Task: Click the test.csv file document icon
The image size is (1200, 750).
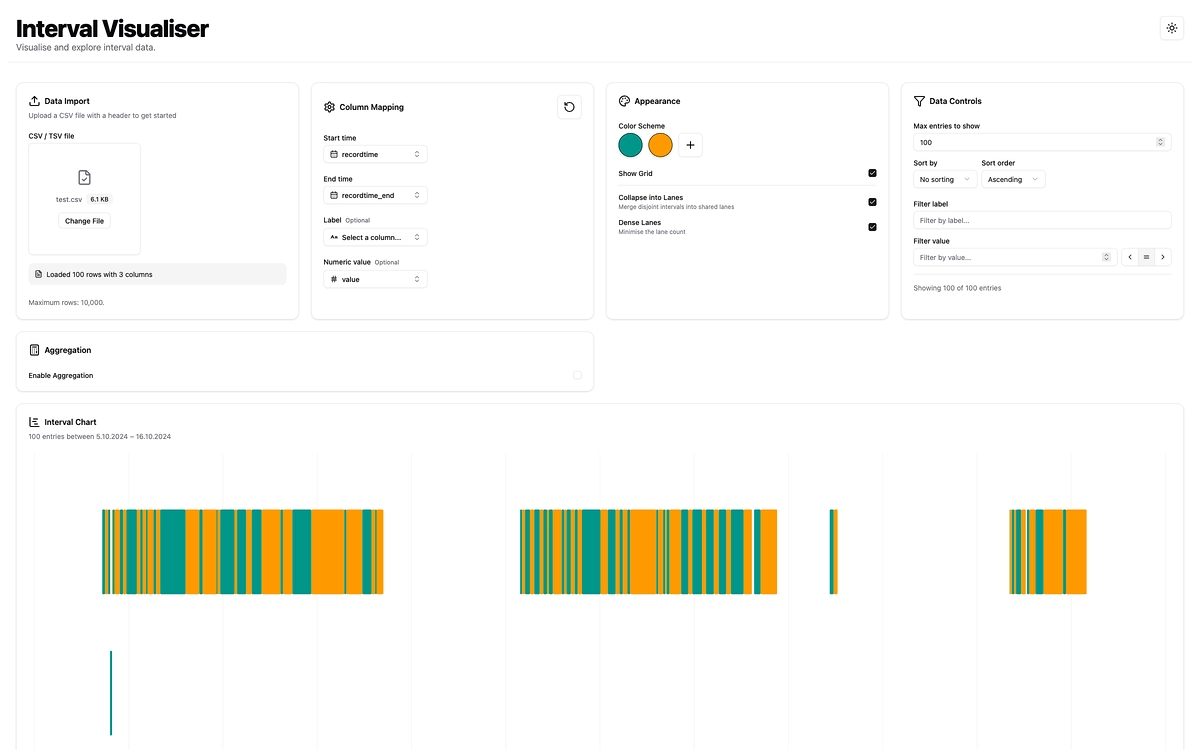Action: pos(84,177)
